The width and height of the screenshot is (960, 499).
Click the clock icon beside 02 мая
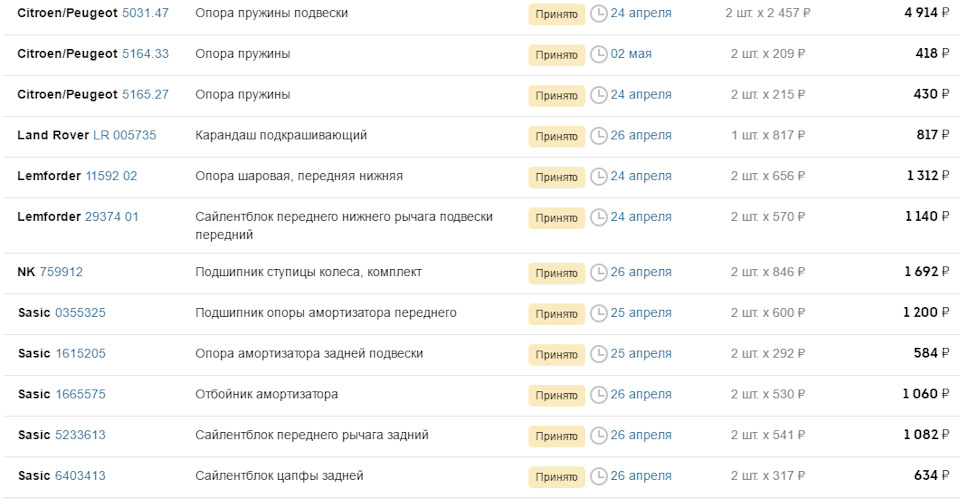coord(599,54)
